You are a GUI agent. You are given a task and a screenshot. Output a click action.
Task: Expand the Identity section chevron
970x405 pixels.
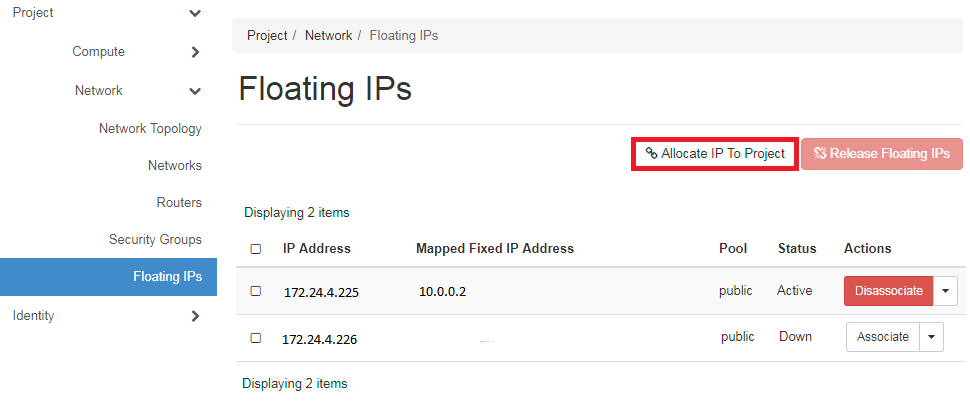pos(195,316)
